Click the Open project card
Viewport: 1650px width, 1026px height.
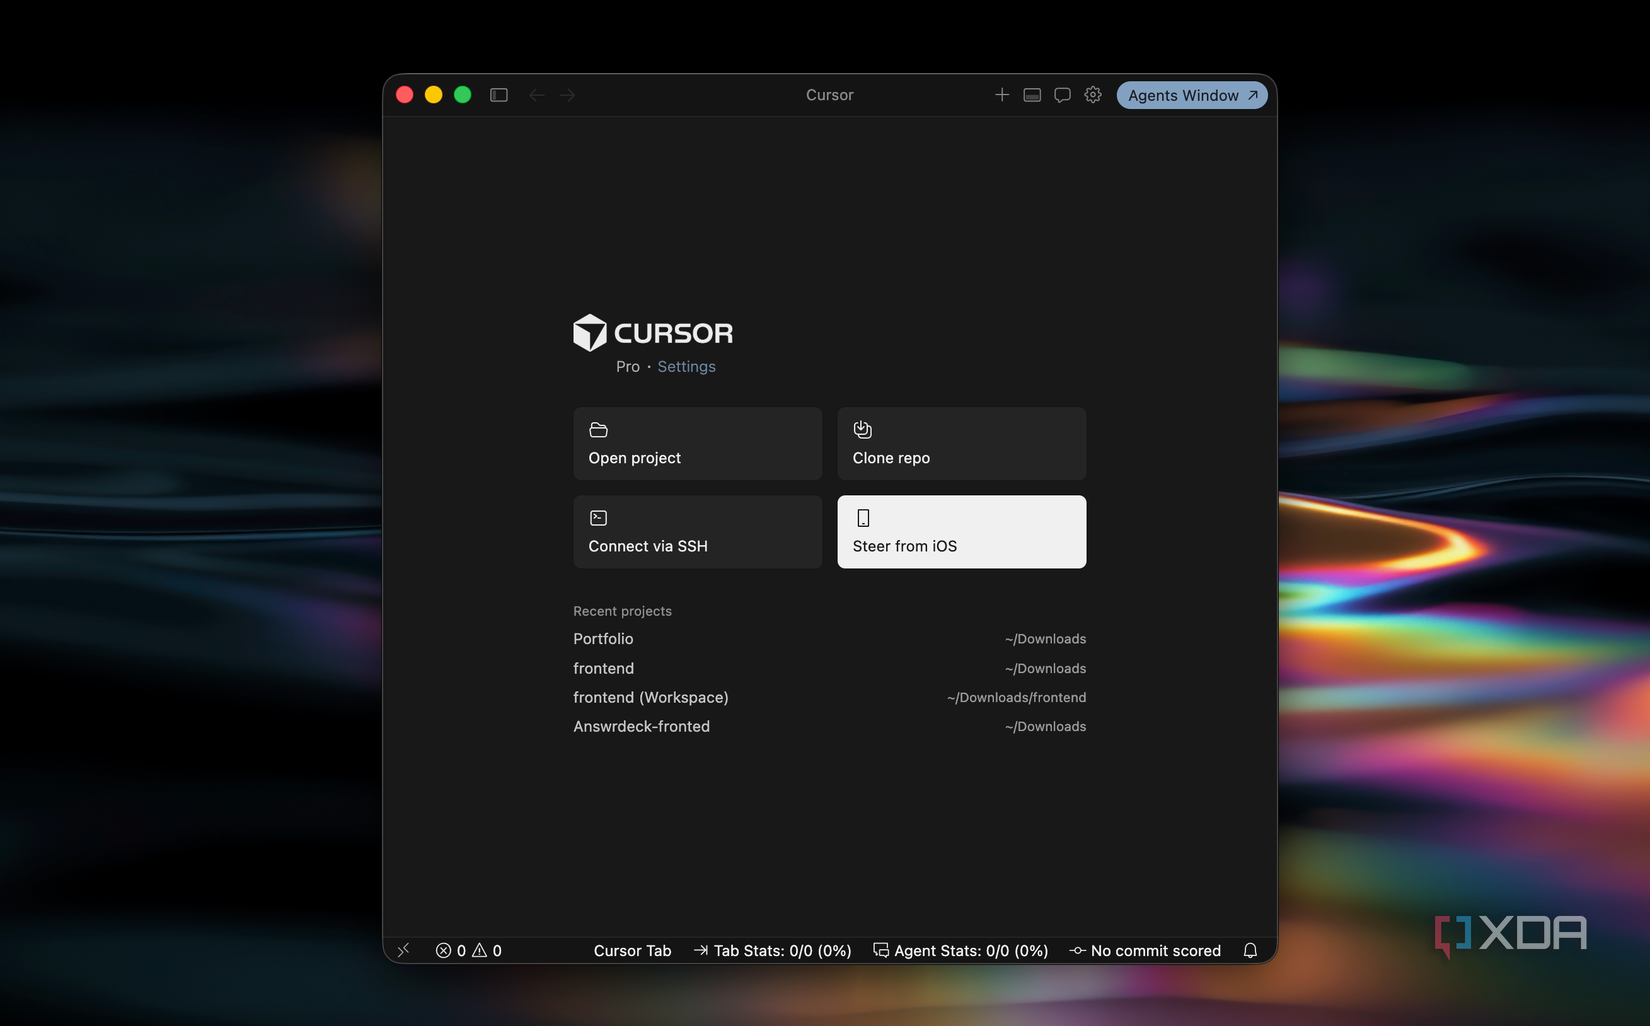click(x=698, y=444)
